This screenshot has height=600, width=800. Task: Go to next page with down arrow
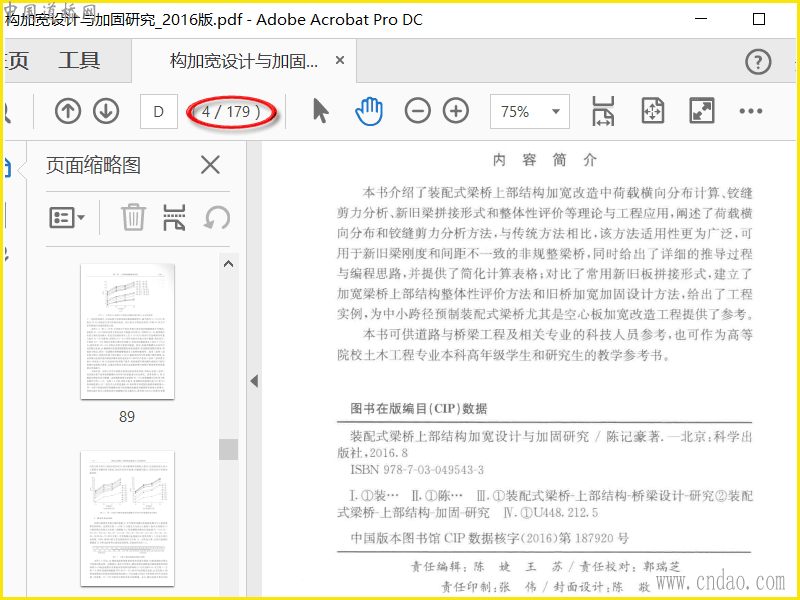tap(106, 111)
